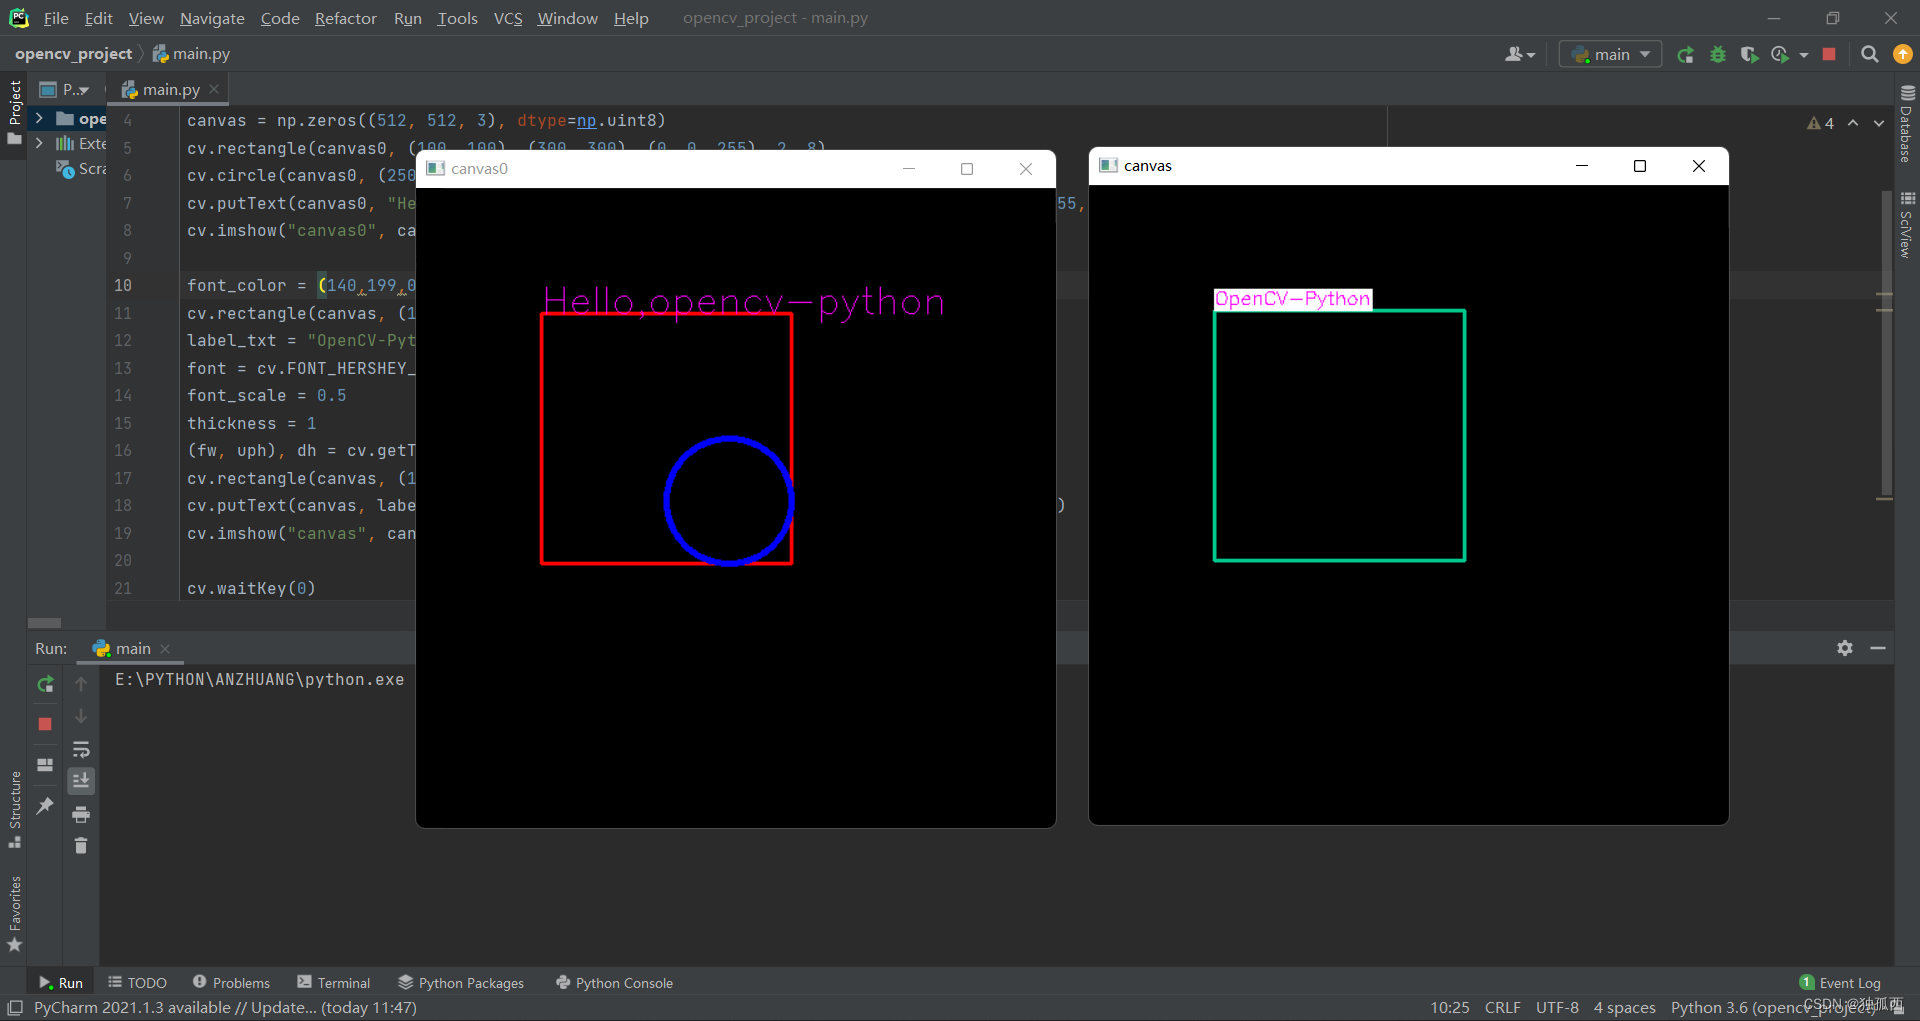Print the Run console output

81,814
